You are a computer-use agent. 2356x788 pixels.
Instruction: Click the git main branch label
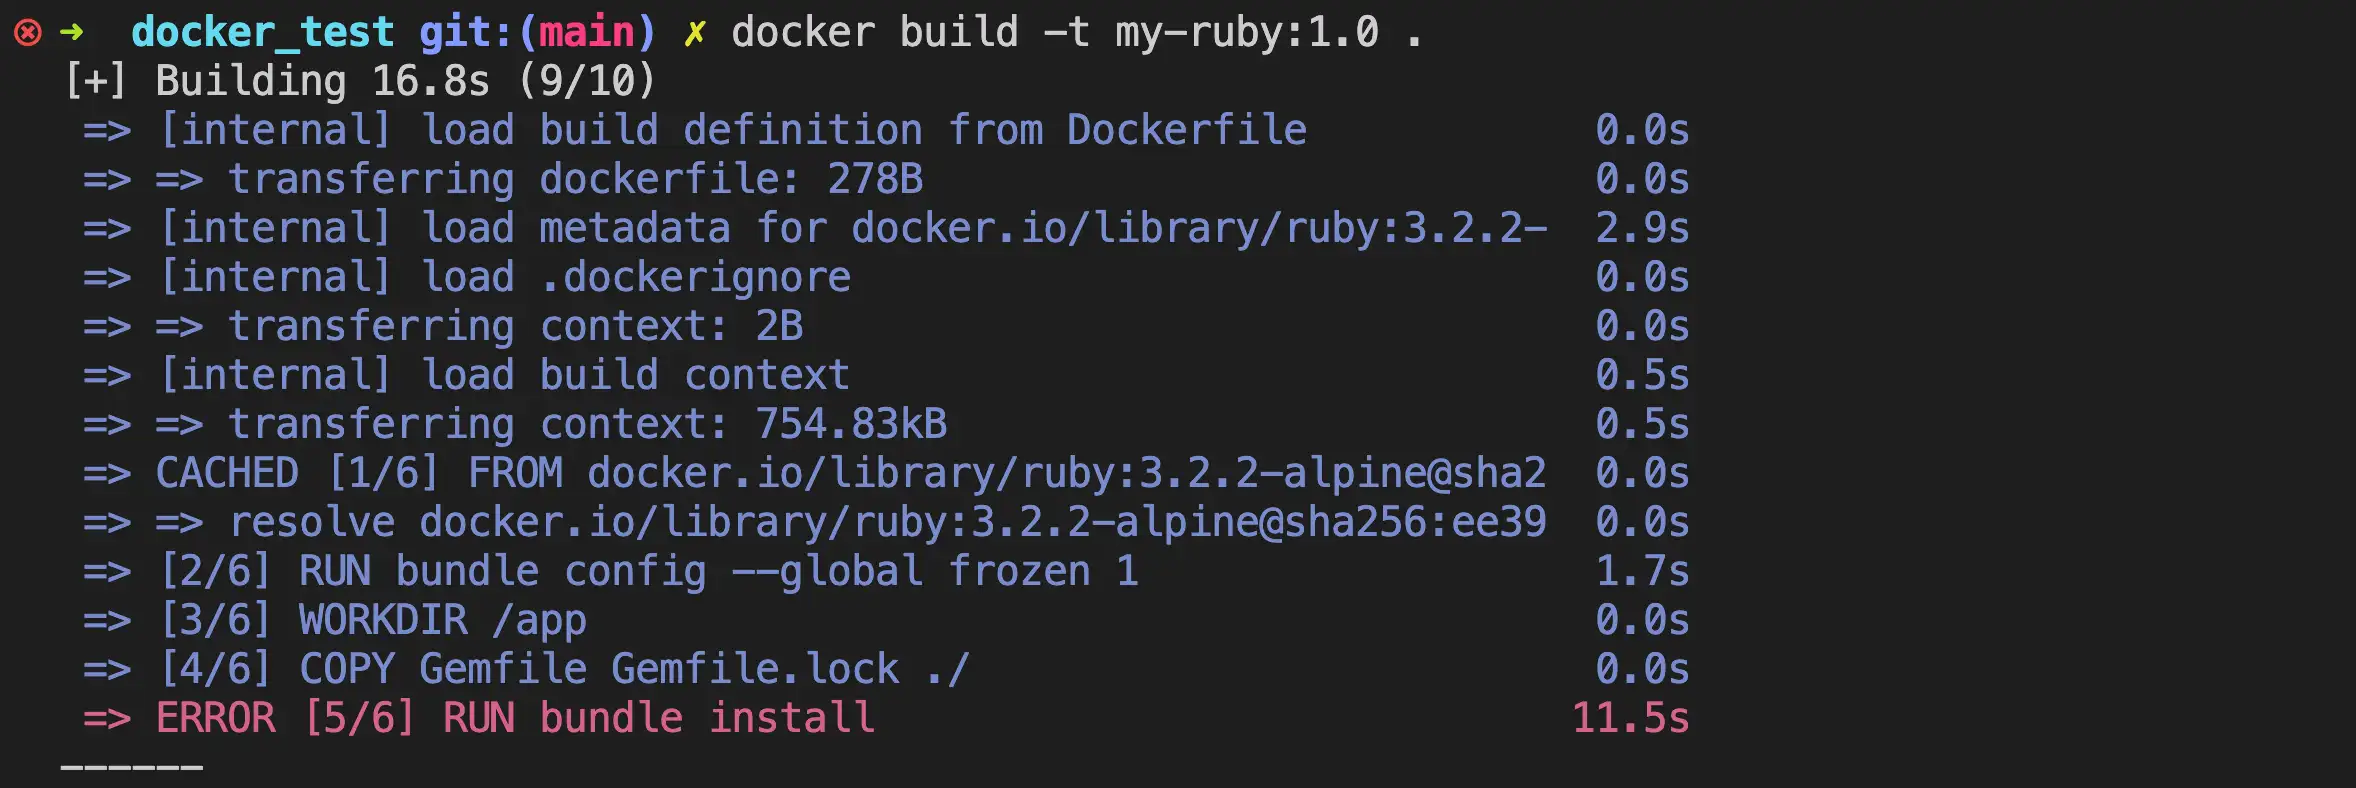click(x=537, y=33)
